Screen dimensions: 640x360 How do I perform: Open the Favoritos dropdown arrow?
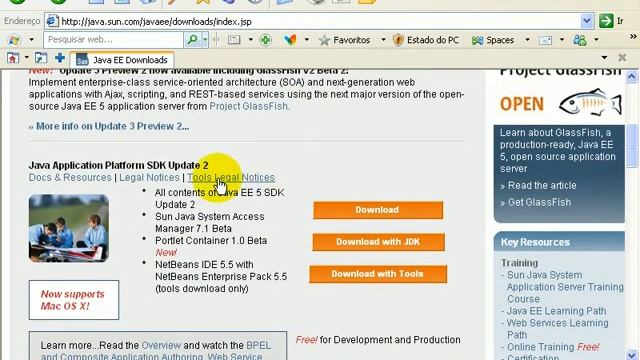383,40
